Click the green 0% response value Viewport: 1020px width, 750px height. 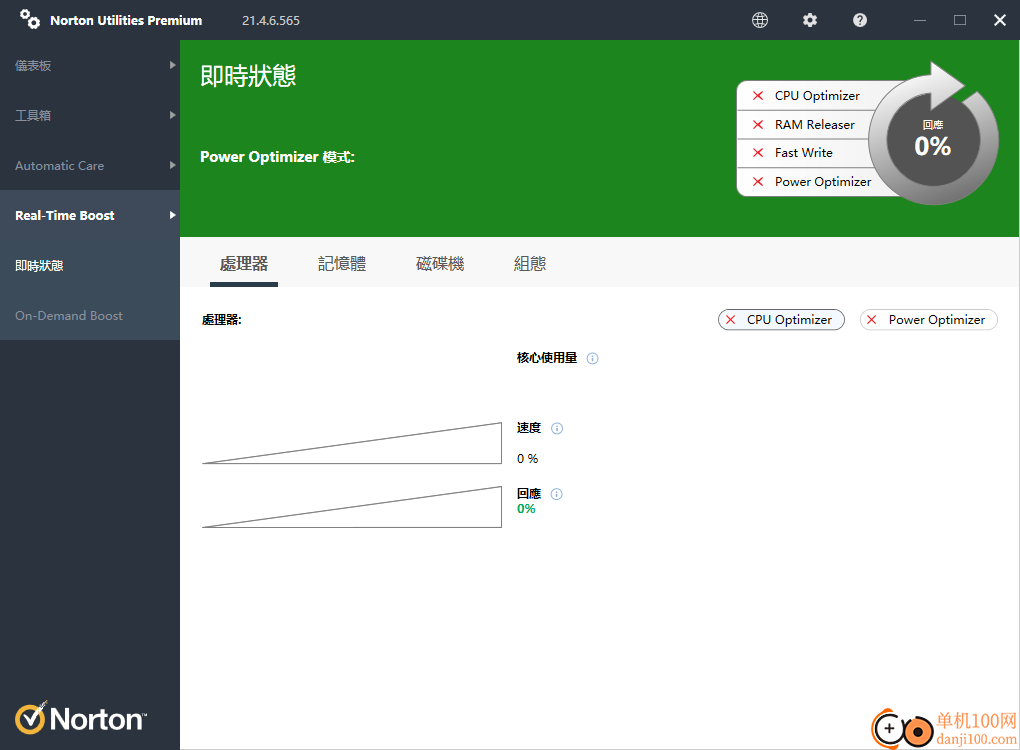point(526,509)
